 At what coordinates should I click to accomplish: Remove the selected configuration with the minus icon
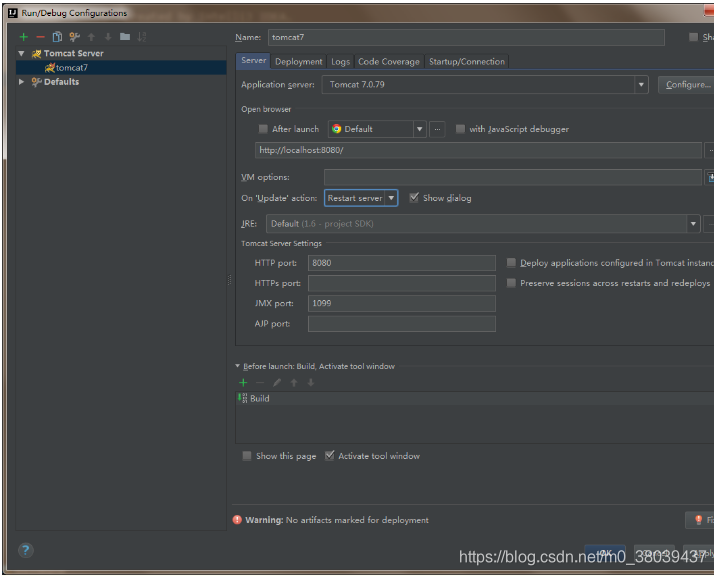[x=40, y=37]
